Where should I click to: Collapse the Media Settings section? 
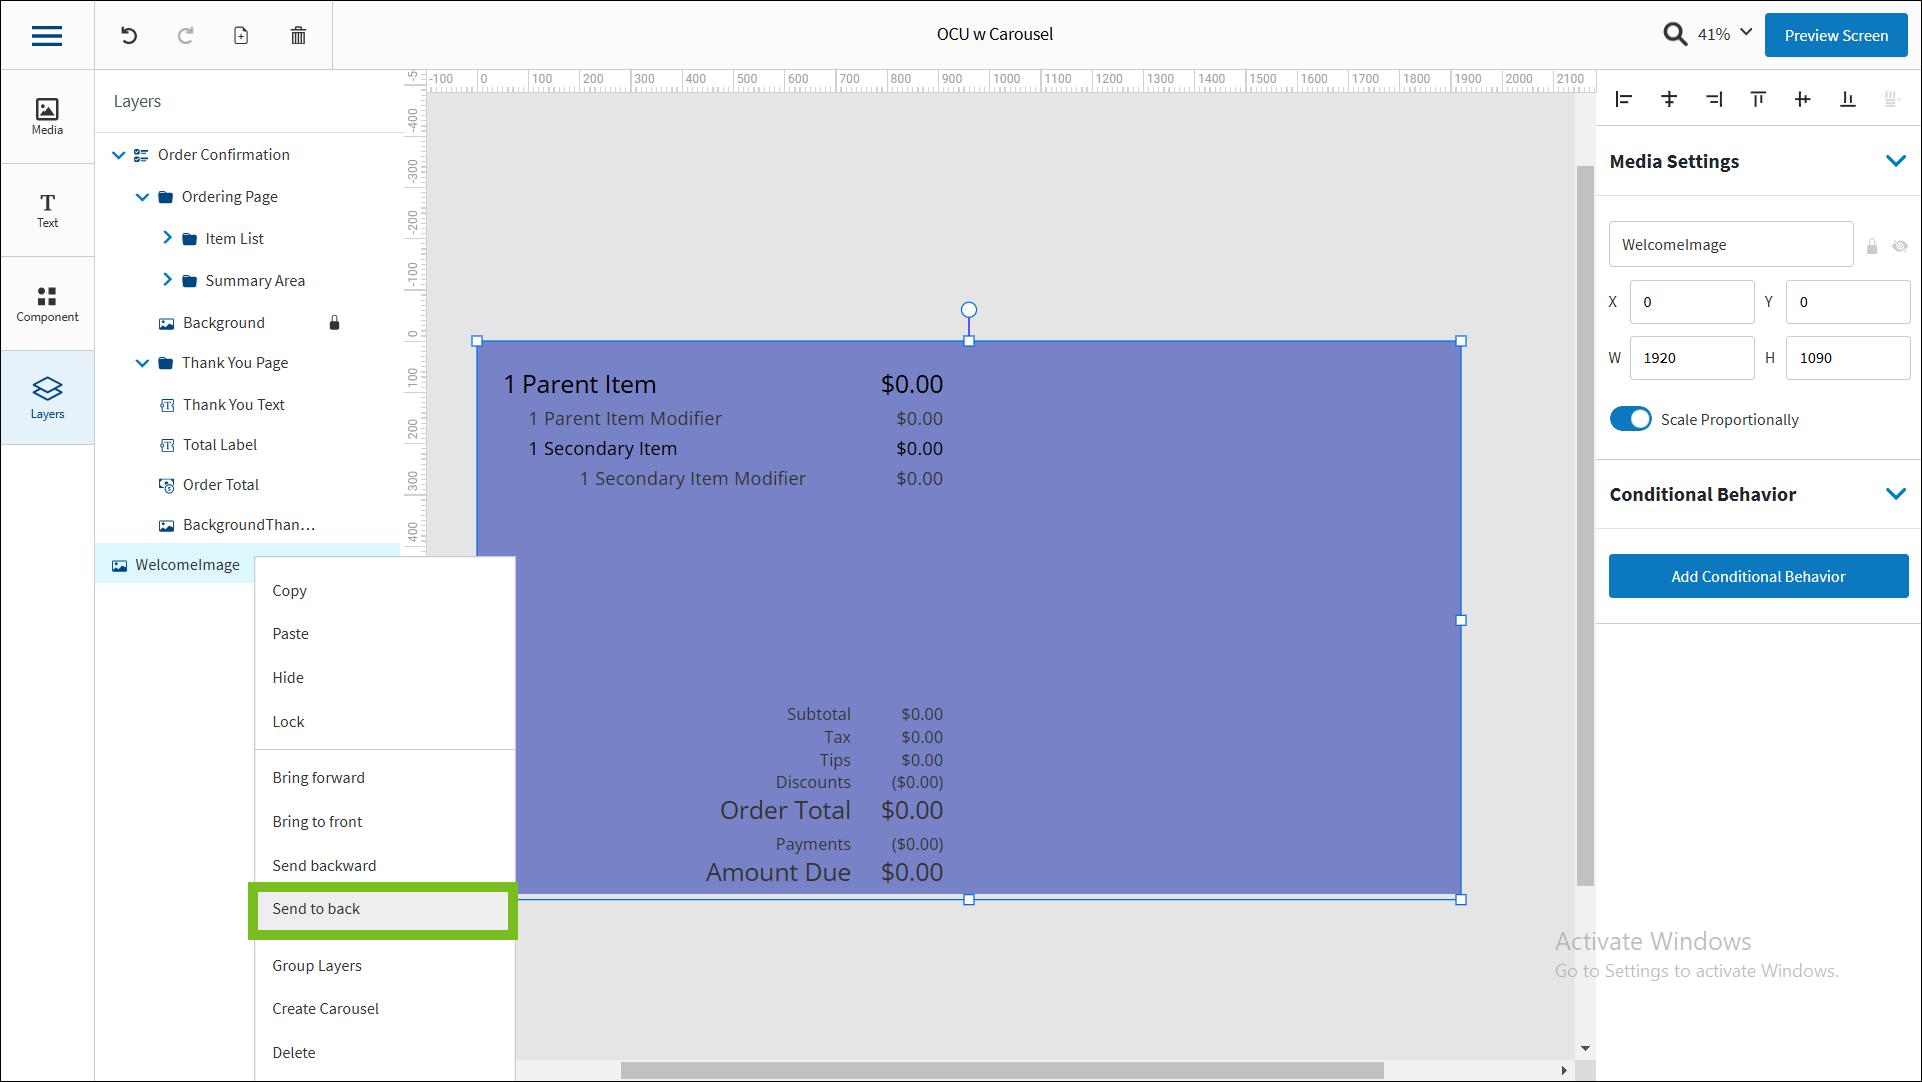[x=1895, y=161]
